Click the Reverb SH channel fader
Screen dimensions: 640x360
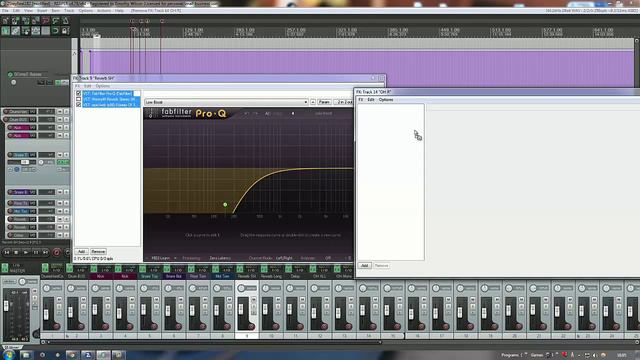pyautogui.click(x=241, y=310)
